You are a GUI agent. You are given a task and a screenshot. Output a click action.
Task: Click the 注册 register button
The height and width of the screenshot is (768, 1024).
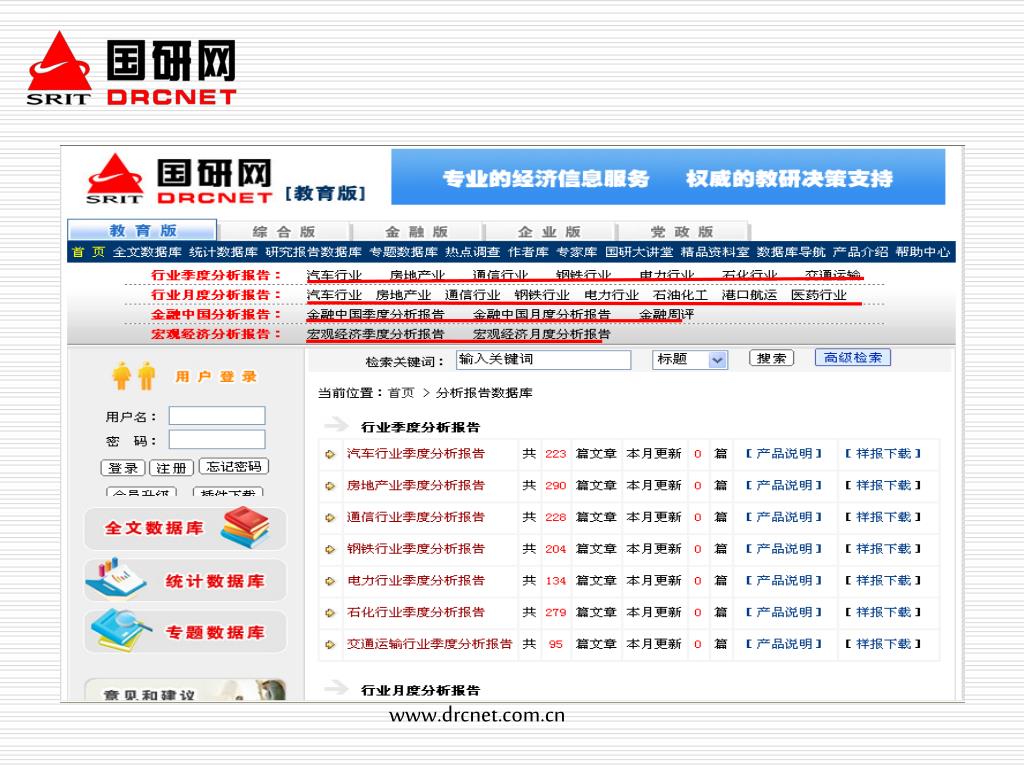171,468
